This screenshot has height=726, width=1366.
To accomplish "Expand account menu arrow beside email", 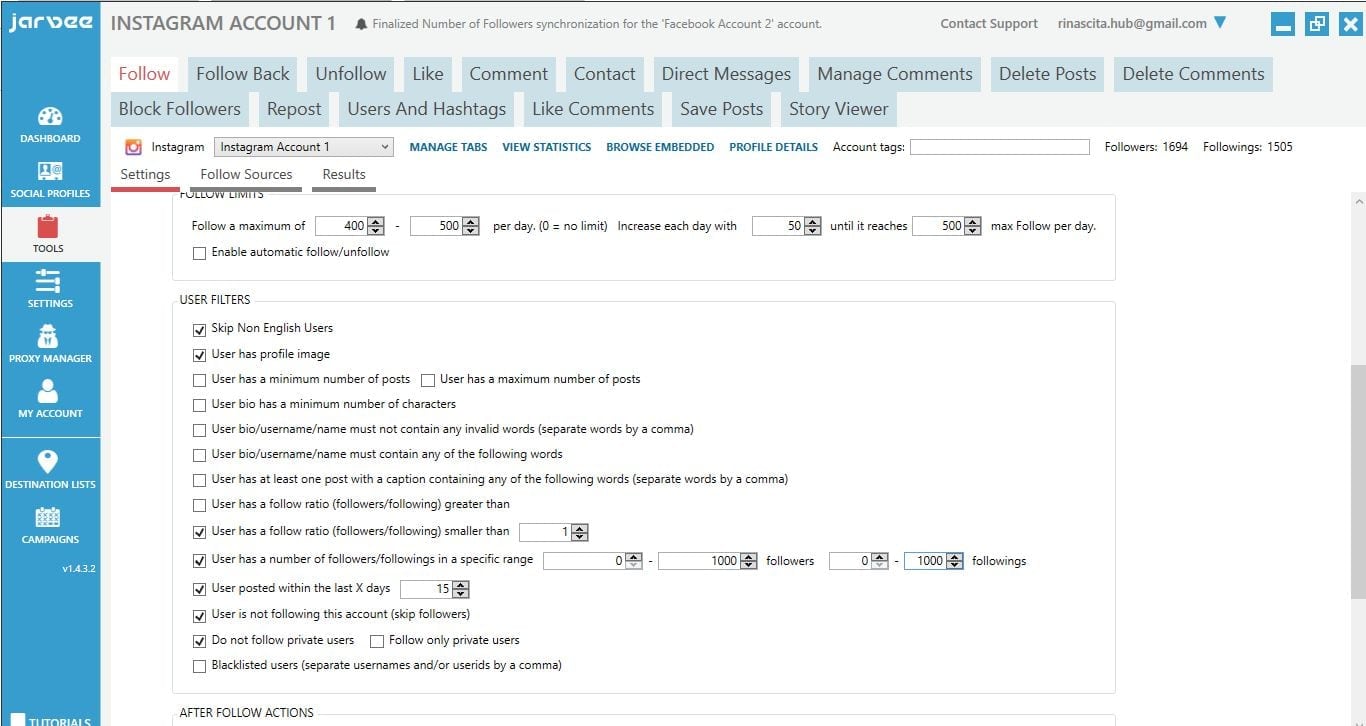I will tap(1220, 23).
